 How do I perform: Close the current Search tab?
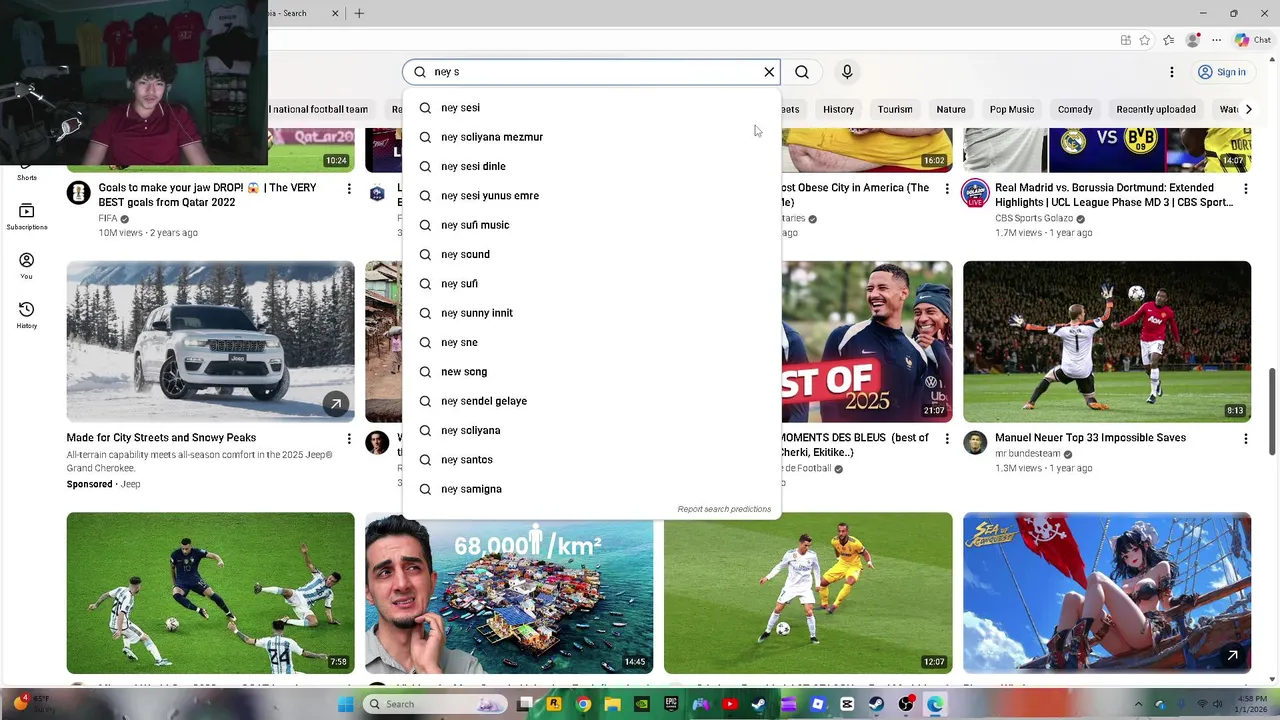[335, 13]
